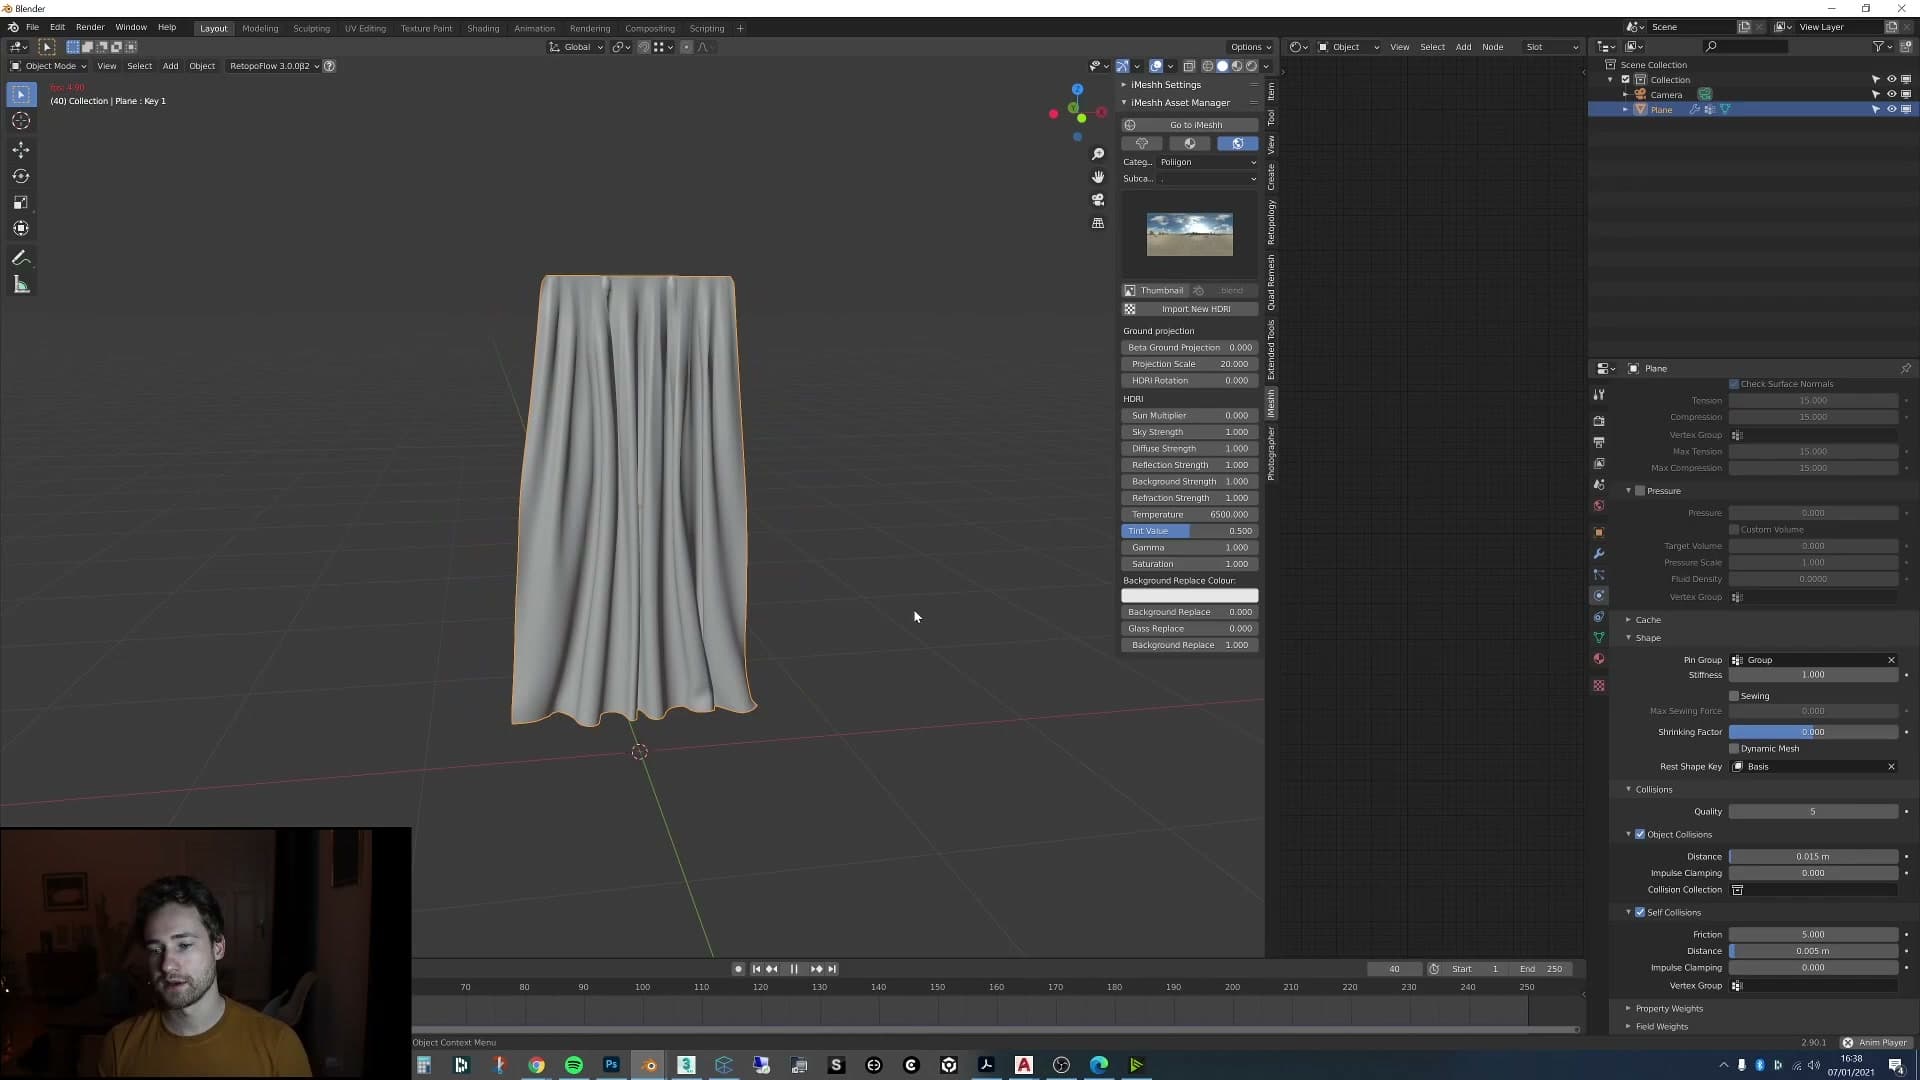1920x1080 pixels.
Task: Expand the iMeshh Settings panel
Action: (1166, 85)
